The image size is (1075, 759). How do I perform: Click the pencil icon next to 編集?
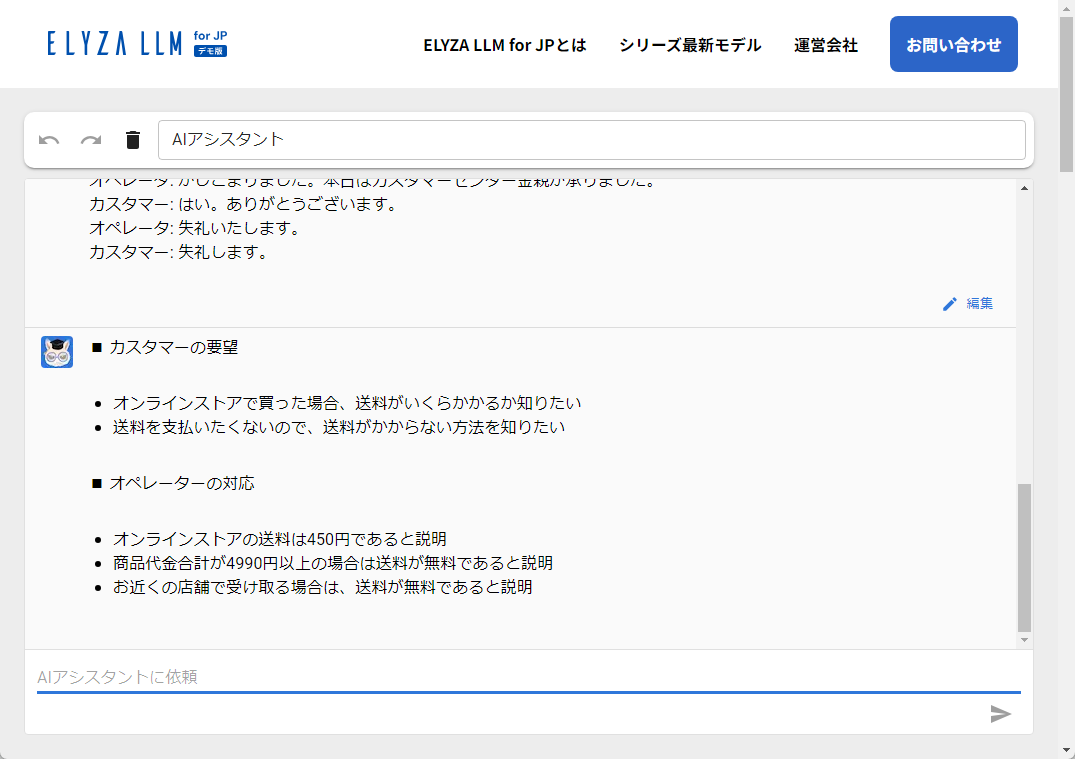pyautogui.click(x=949, y=304)
